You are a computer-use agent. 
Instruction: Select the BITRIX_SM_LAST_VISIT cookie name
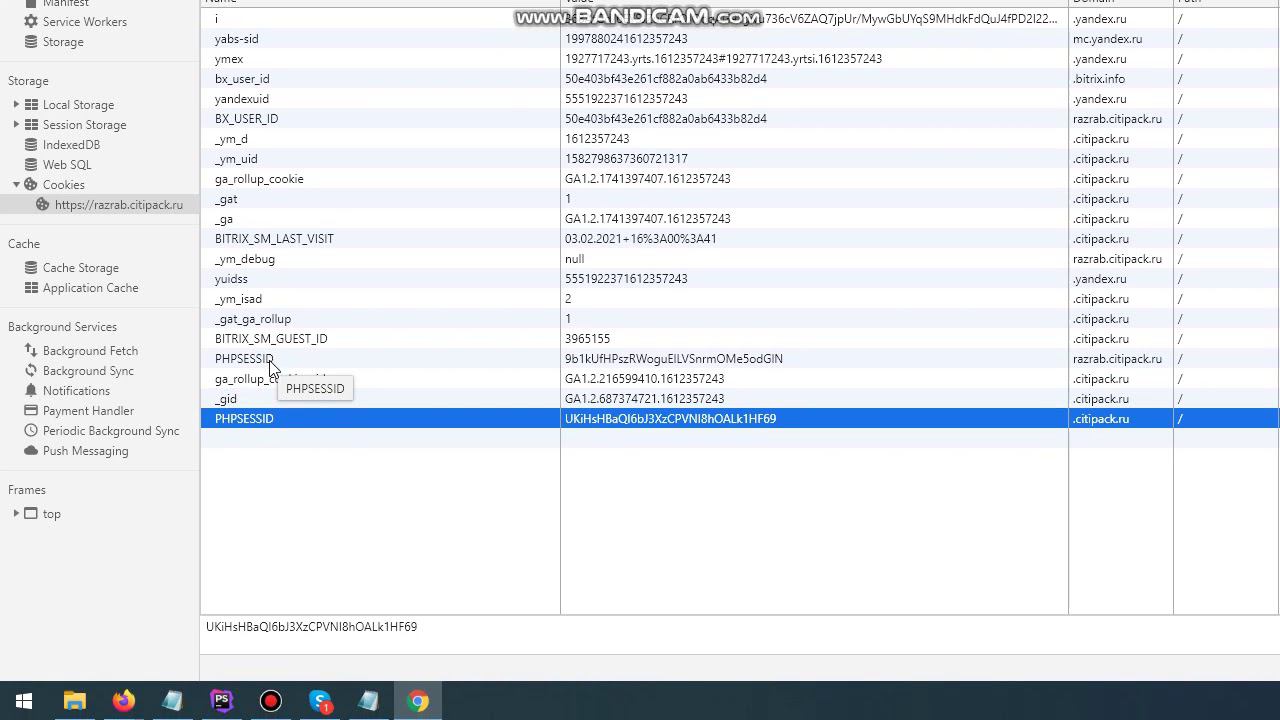[274, 238]
